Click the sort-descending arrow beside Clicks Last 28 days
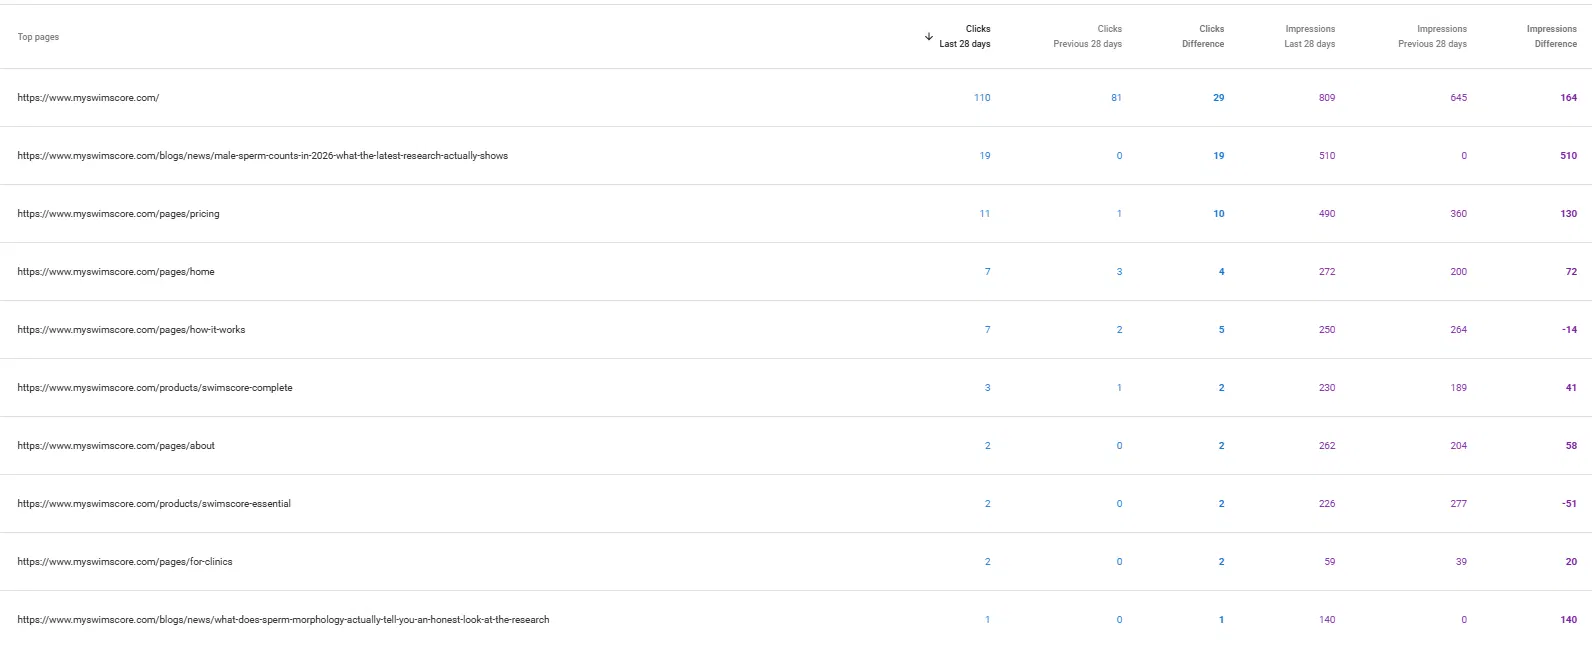This screenshot has height=645, width=1592. tap(929, 37)
